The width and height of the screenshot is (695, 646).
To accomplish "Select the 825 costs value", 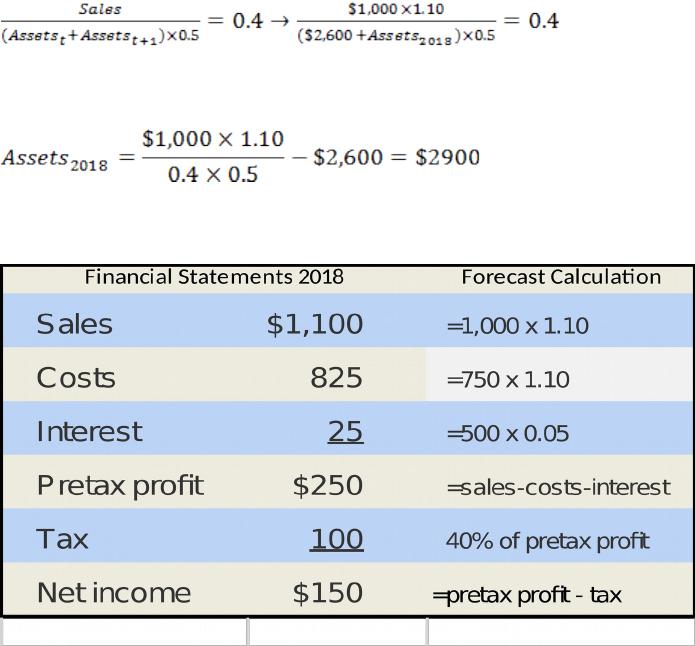I will pos(336,378).
